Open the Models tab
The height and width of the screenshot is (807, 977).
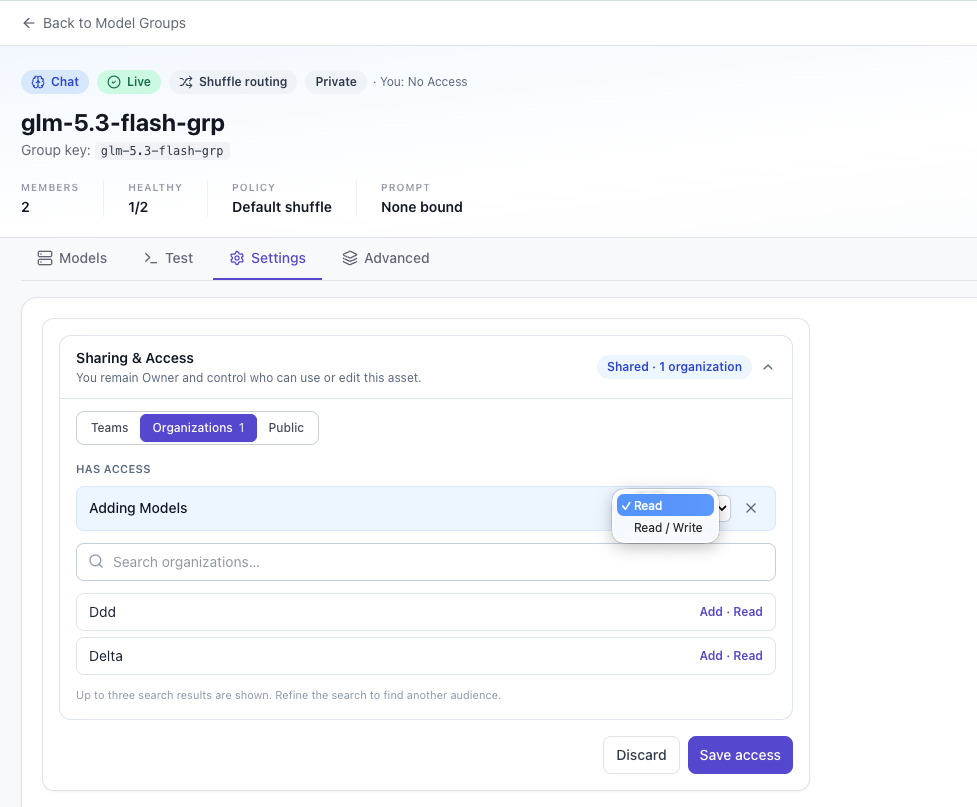(x=72, y=258)
